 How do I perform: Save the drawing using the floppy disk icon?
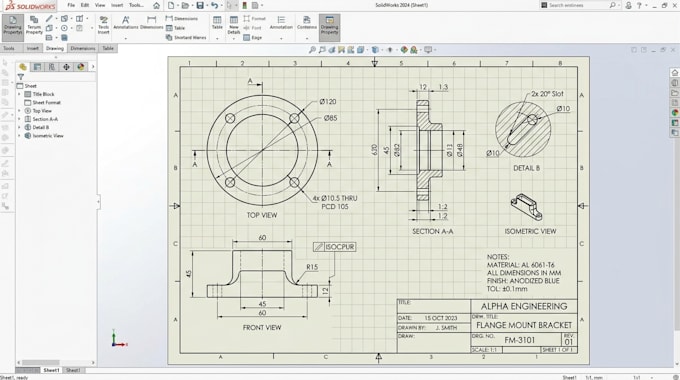[200, 5]
